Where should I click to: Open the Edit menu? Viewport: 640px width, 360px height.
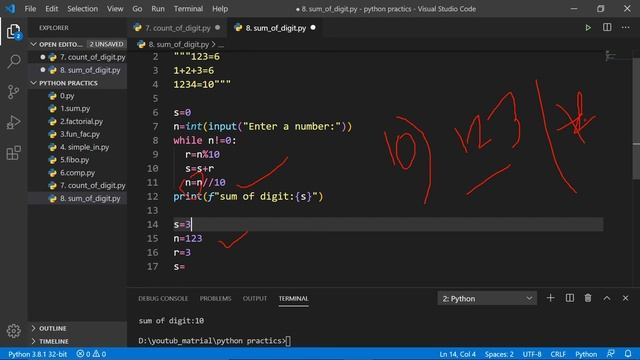[51, 9]
